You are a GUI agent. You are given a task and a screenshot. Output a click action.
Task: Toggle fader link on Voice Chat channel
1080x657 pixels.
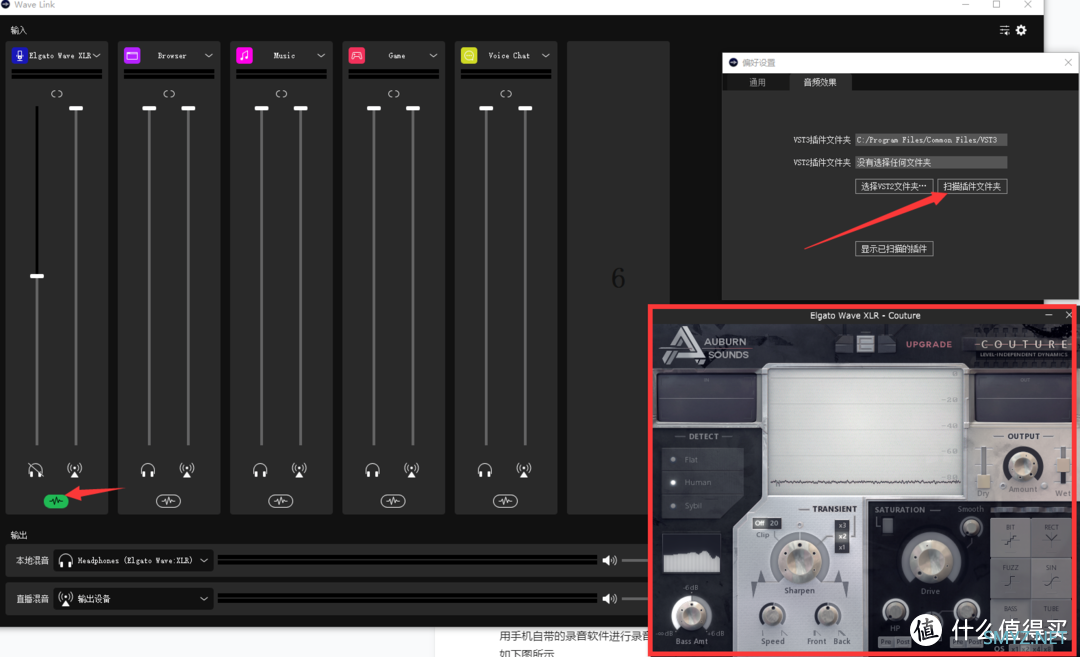(x=506, y=94)
